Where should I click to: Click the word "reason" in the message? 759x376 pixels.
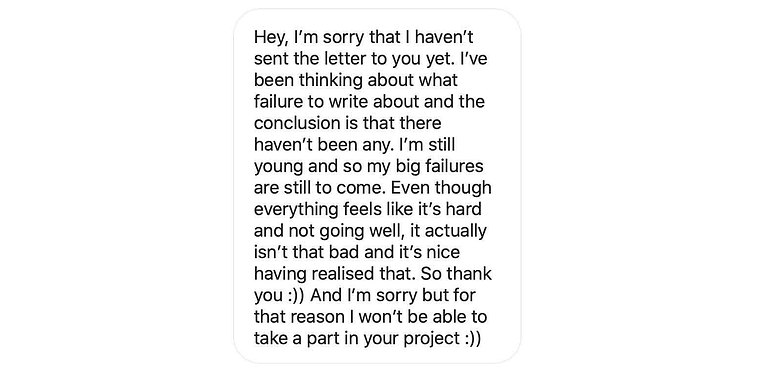tap(321, 317)
